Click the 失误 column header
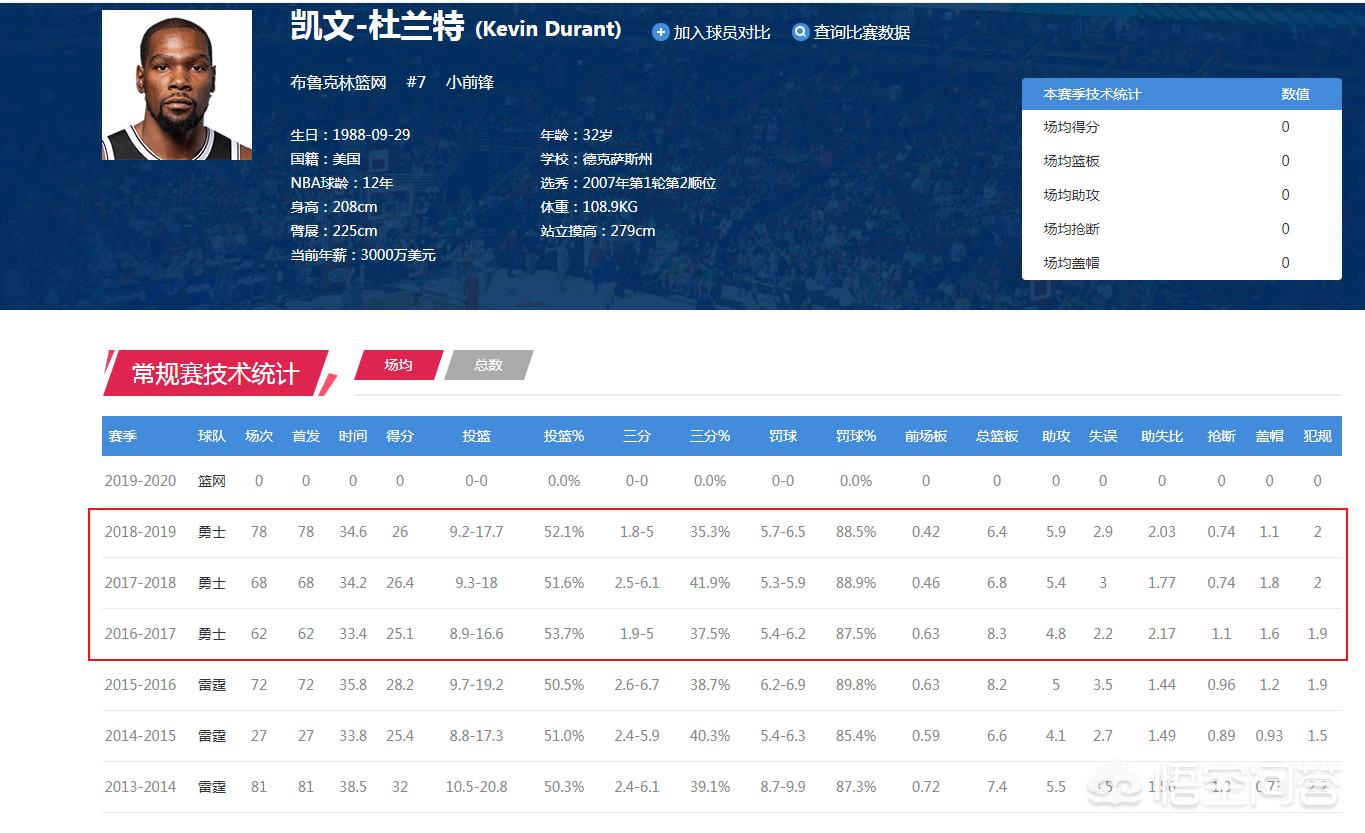1365x833 pixels. 1103,436
